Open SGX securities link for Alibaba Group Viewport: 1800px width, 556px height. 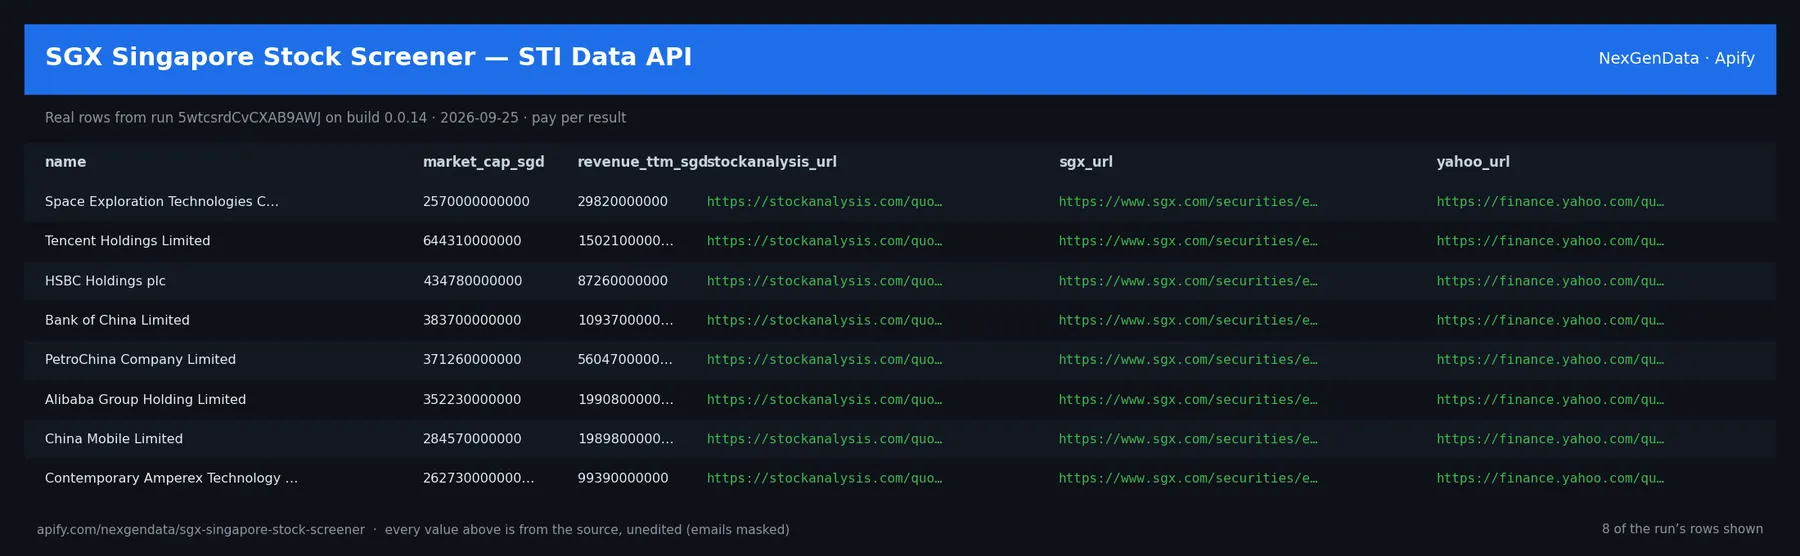click(x=1188, y=399)
